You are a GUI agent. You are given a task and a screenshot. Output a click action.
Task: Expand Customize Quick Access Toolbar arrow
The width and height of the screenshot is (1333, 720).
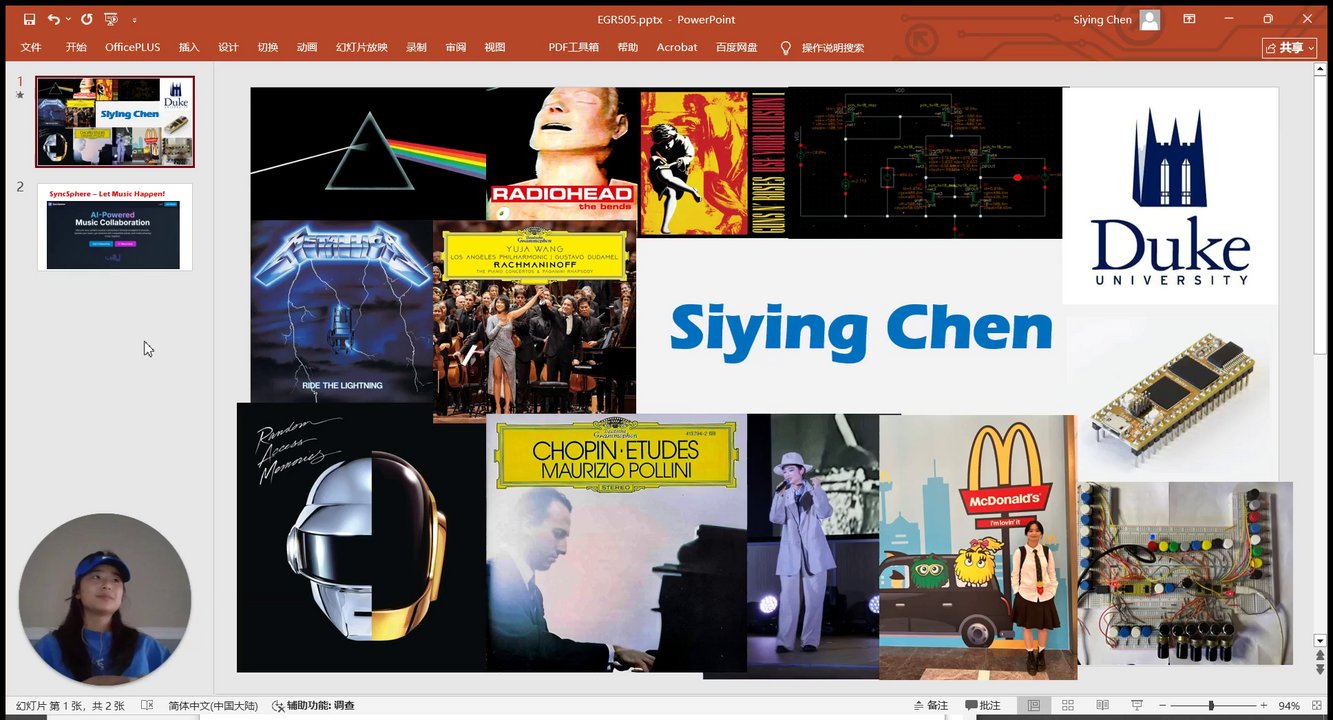click(134, 20)
